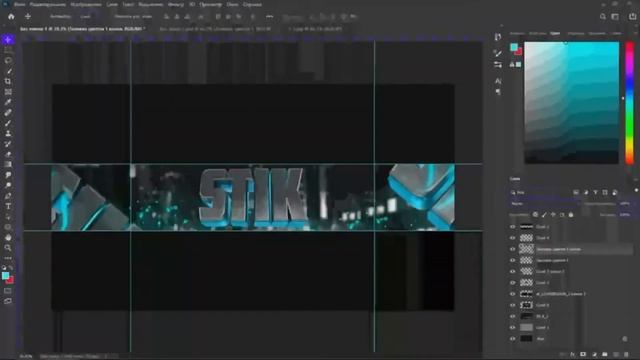The width and height of the screenshot is (640, 360).
Task: Open the Фильтр menu
Action: coord(176,4)
